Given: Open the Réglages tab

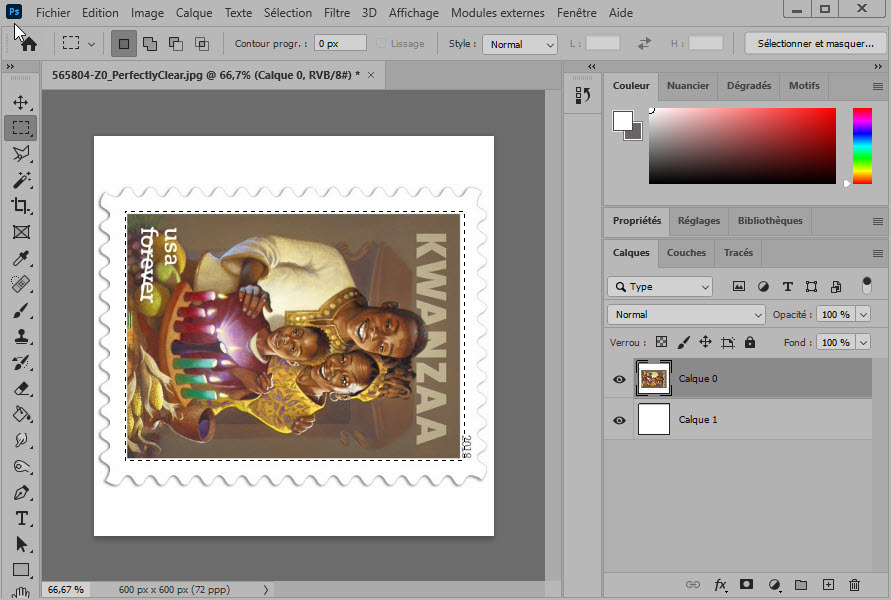Looking at the screenshot, I should (x=698, y=221).
